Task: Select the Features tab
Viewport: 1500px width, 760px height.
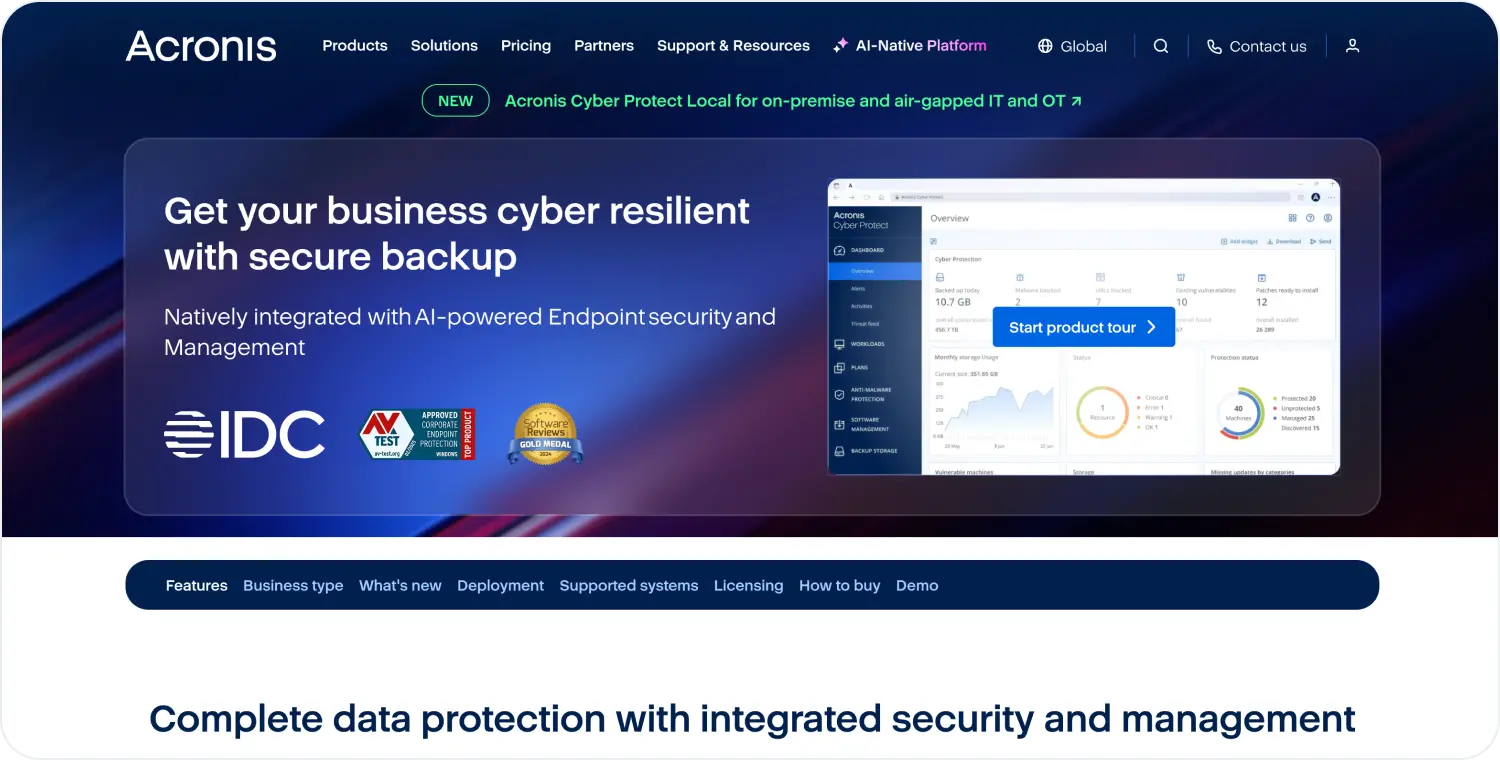Action: click(197, 586)
